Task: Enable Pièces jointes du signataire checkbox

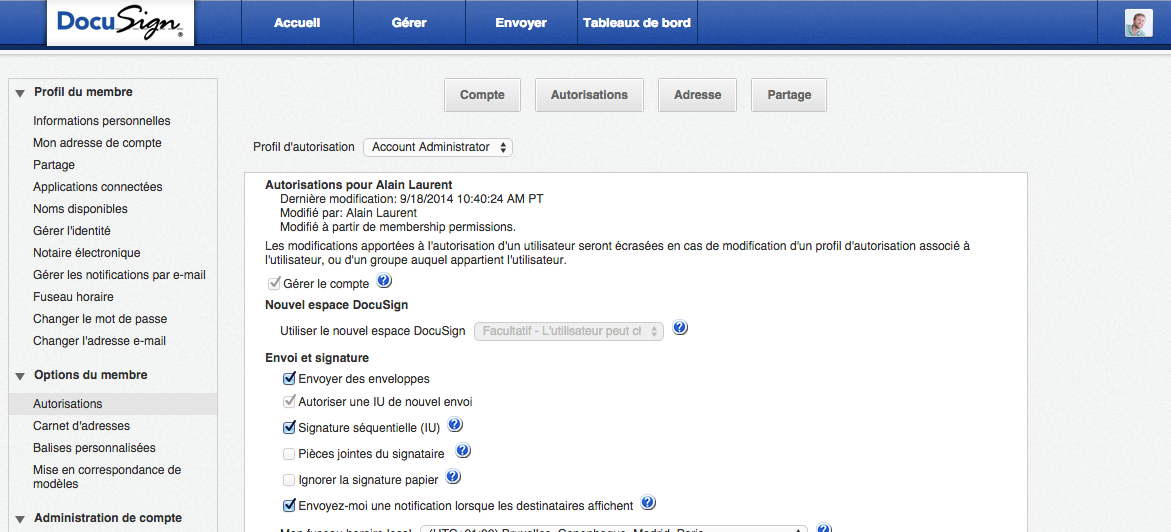Action: pyautogui.click(x=290, y=454)
